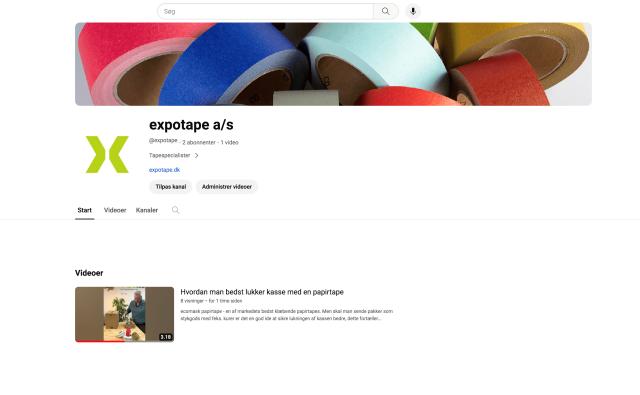Click the search magnifier button
This screenshot has width=640, height=395.
click(386, 11)
